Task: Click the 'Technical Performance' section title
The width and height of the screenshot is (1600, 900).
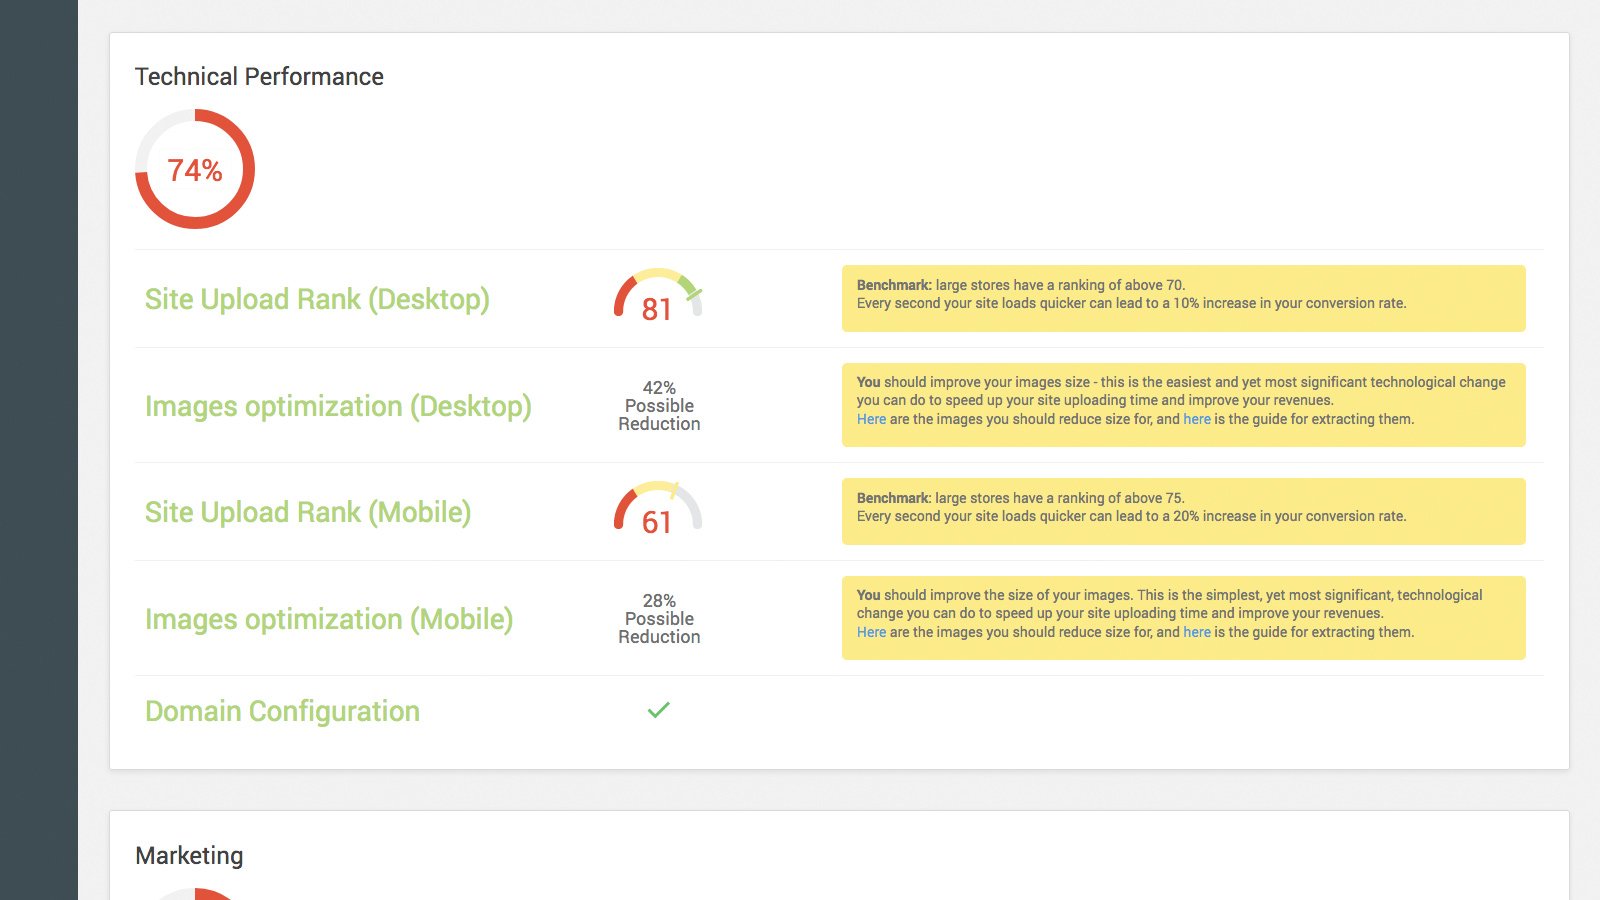Action: point(259,77)
